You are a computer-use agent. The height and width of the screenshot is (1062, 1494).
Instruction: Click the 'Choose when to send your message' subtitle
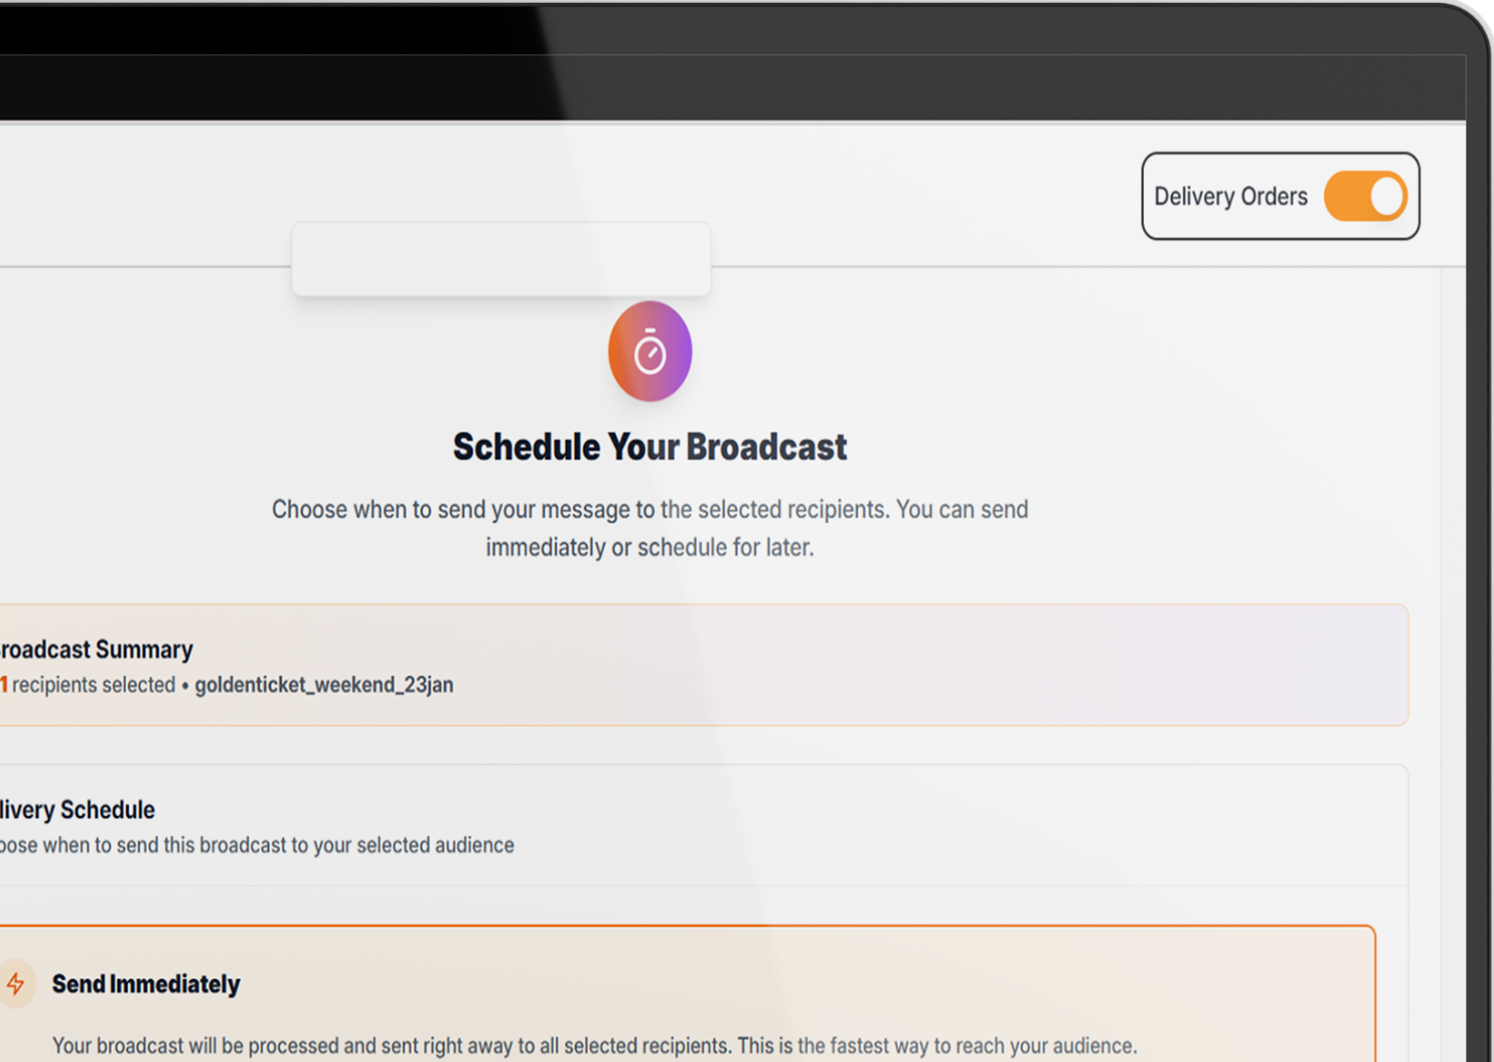coord(650,510)
